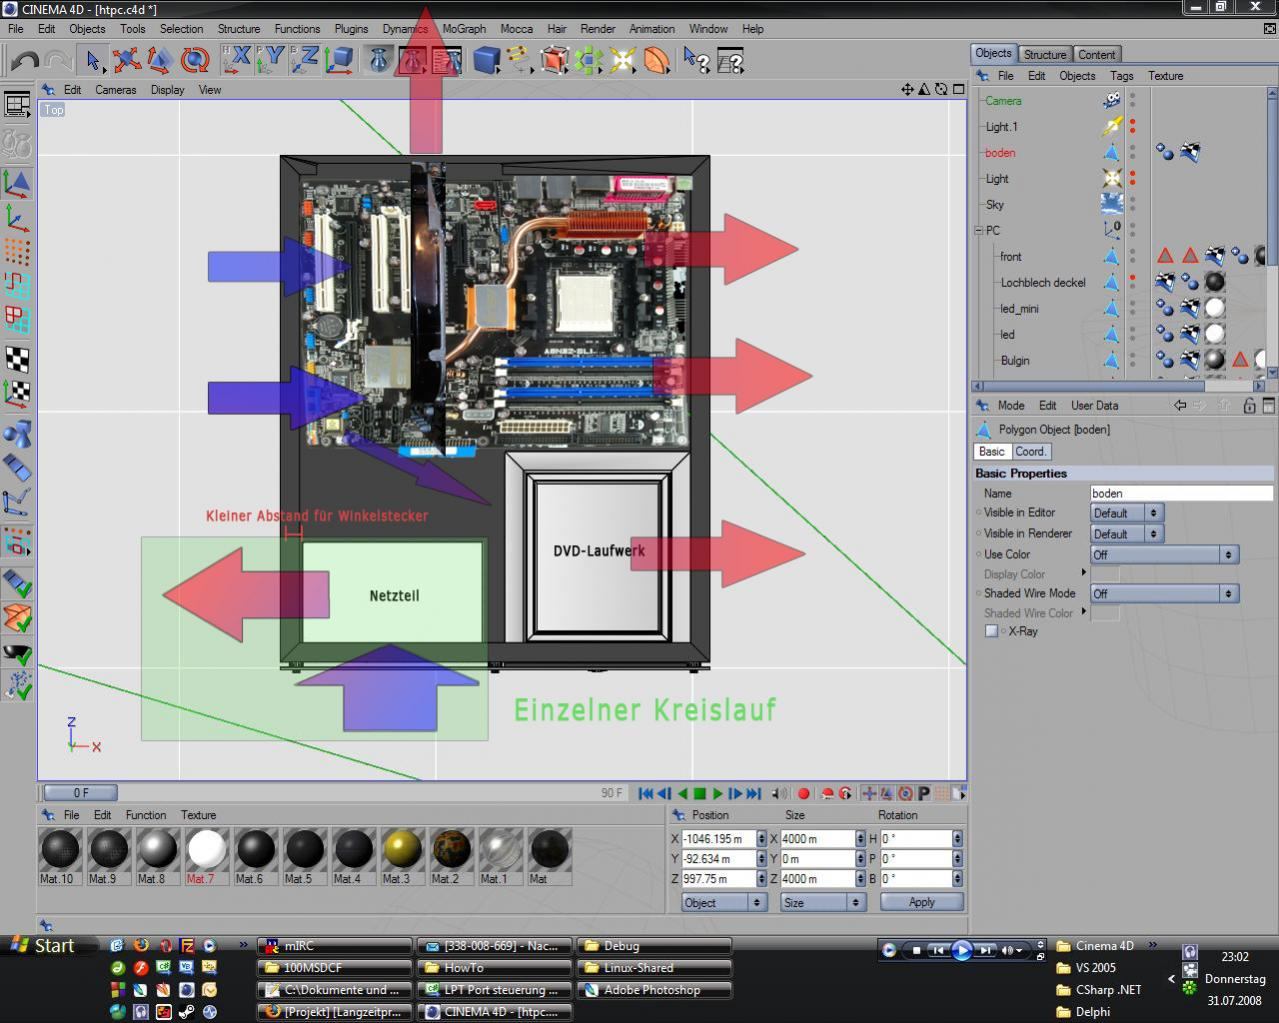
Task: Open the MoGraph menu
Action: [464, 29]
